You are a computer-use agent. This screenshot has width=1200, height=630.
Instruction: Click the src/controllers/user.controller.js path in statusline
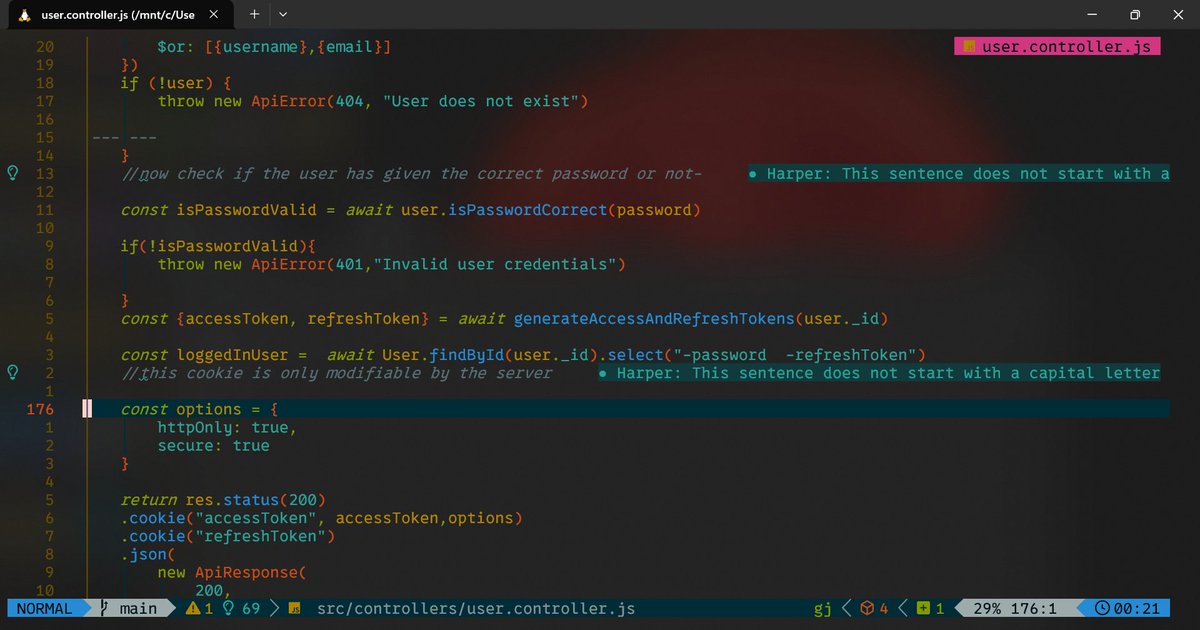476,608
